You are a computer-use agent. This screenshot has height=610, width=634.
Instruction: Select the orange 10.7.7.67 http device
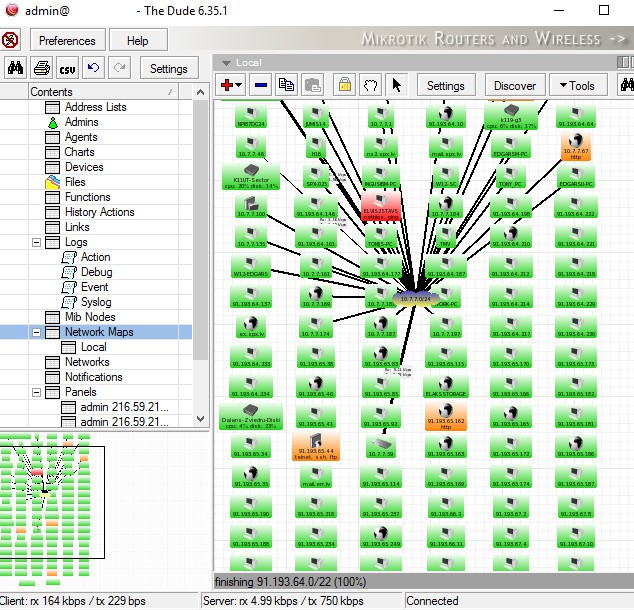576,146
